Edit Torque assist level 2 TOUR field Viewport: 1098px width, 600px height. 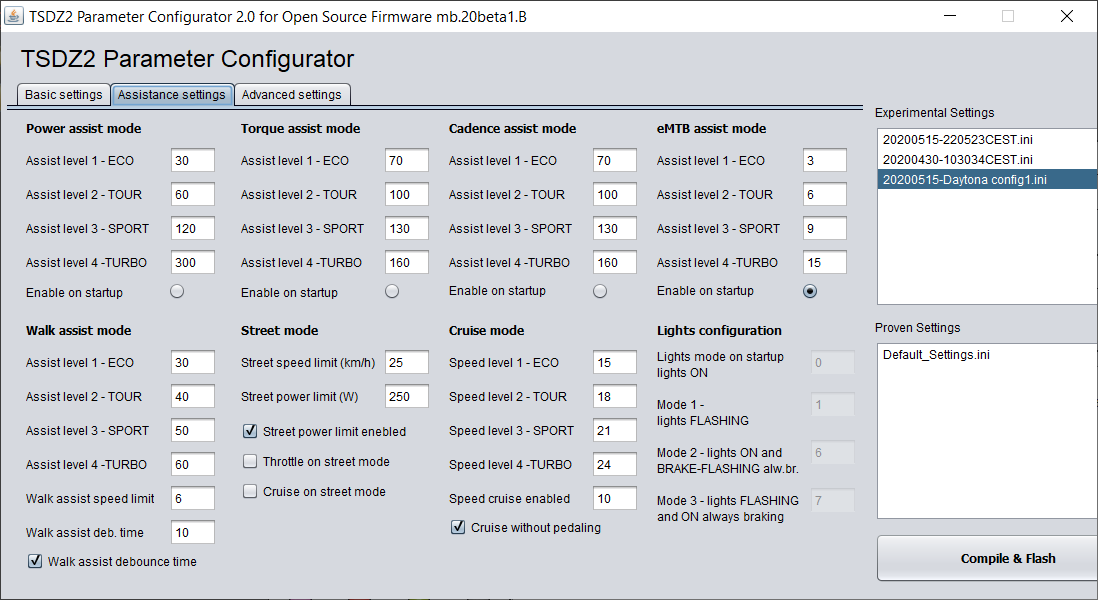[x=407, y=195]
